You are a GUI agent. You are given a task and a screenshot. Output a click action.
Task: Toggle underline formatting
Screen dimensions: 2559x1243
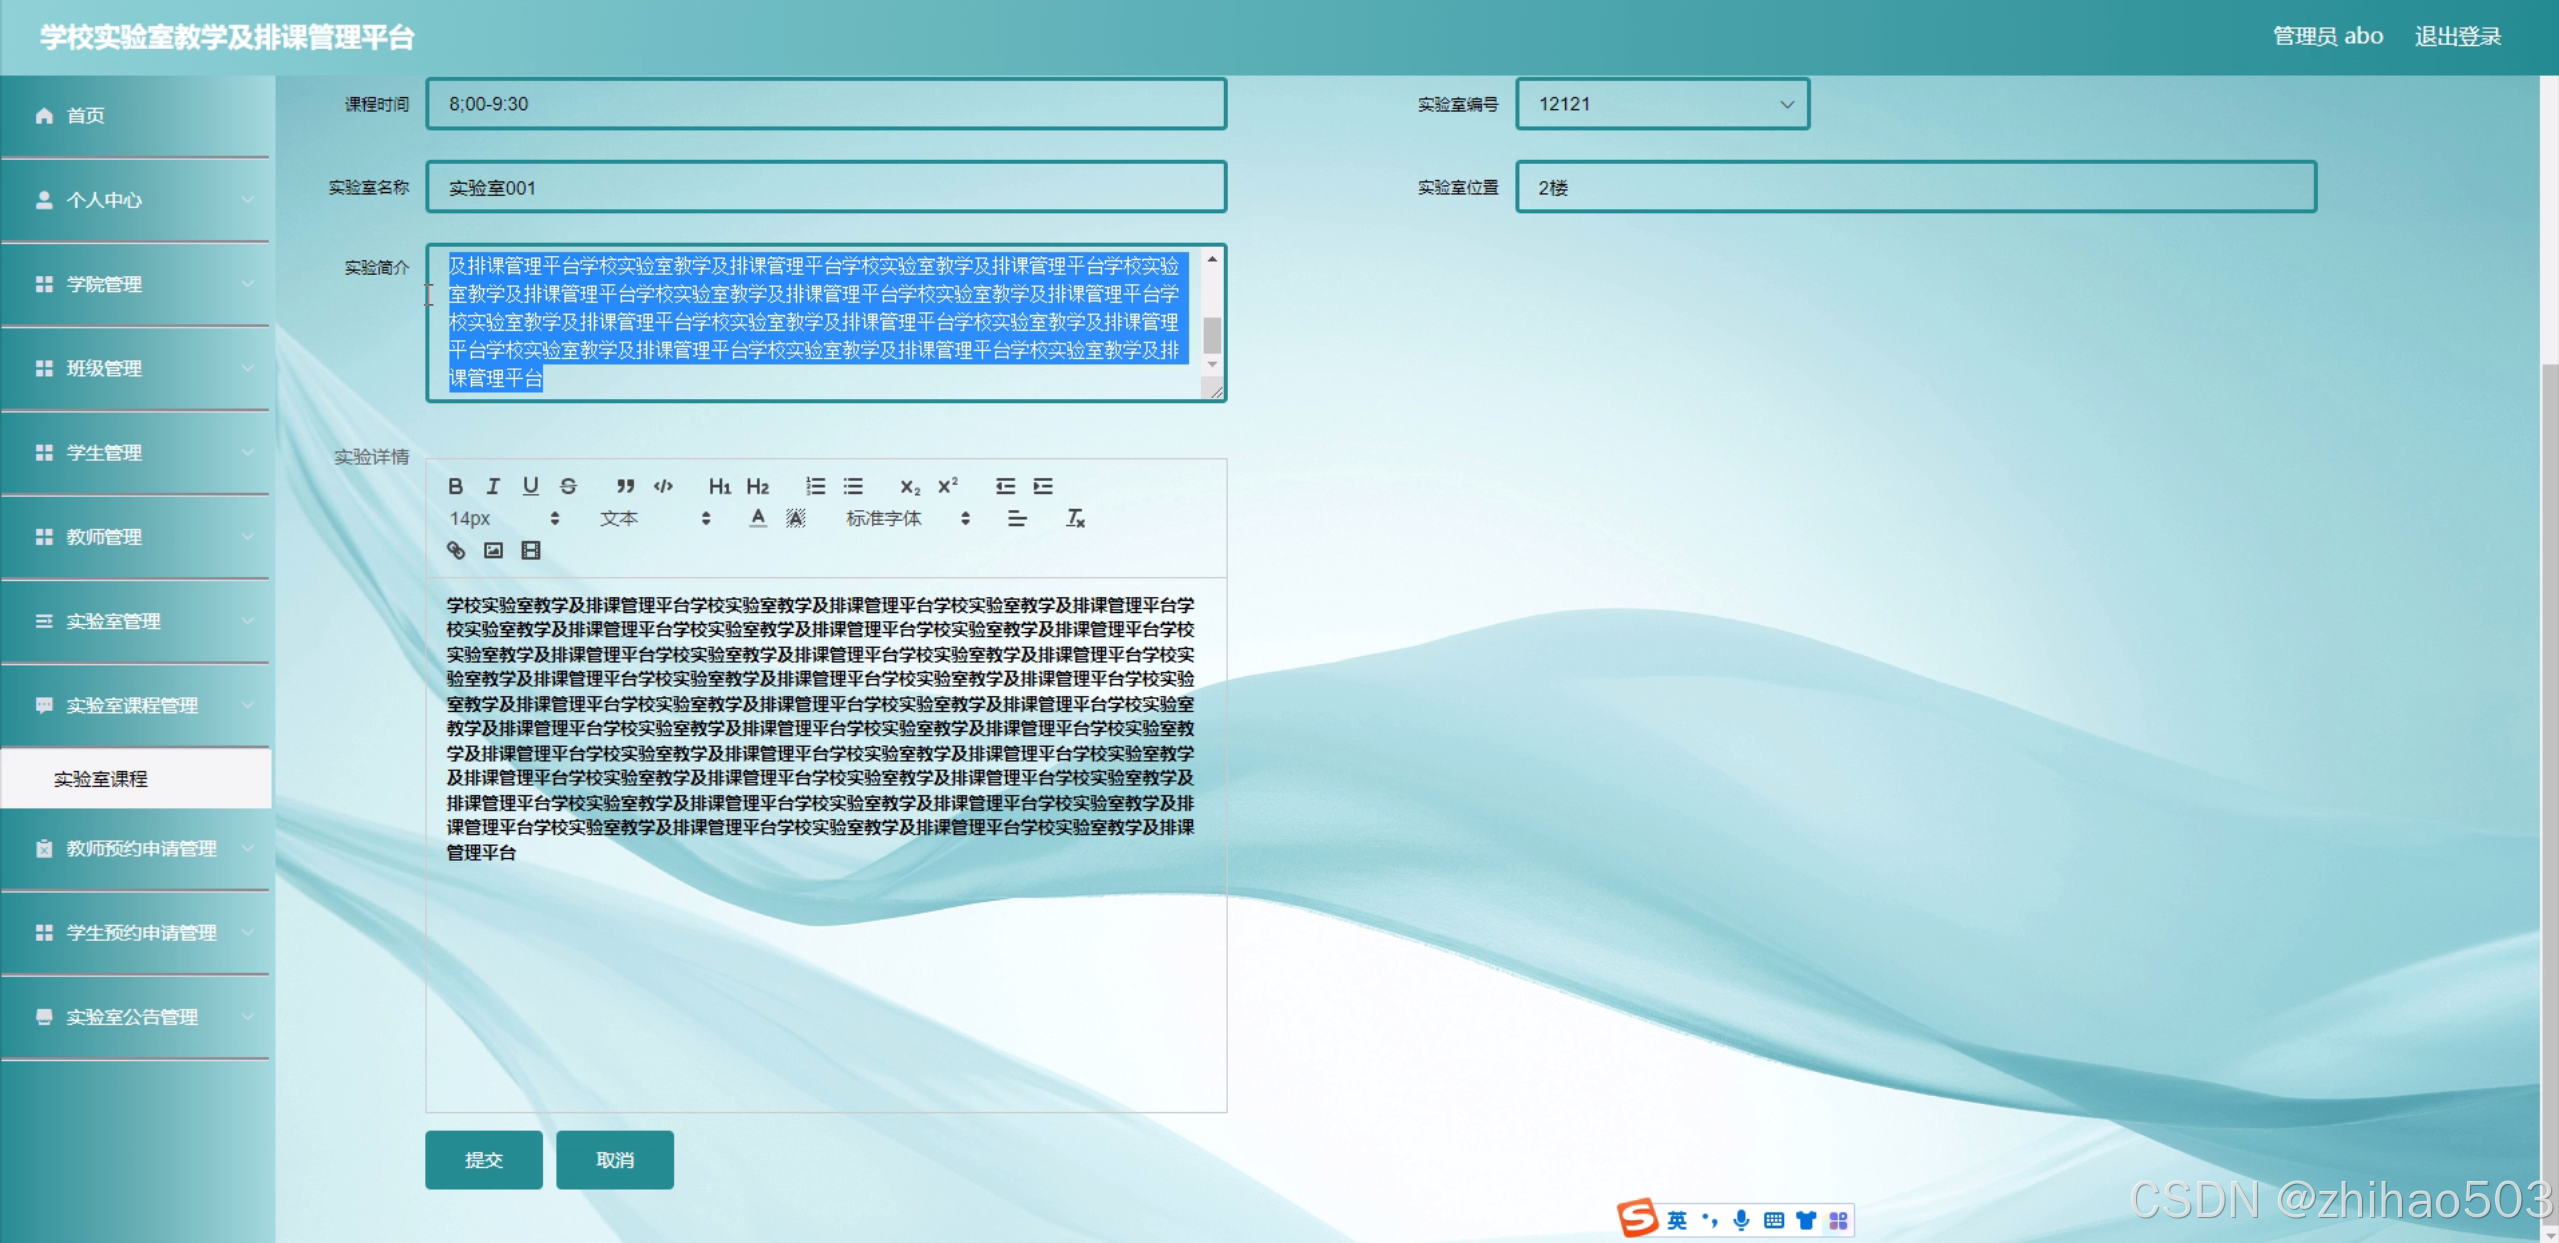[x=530, y=486]
